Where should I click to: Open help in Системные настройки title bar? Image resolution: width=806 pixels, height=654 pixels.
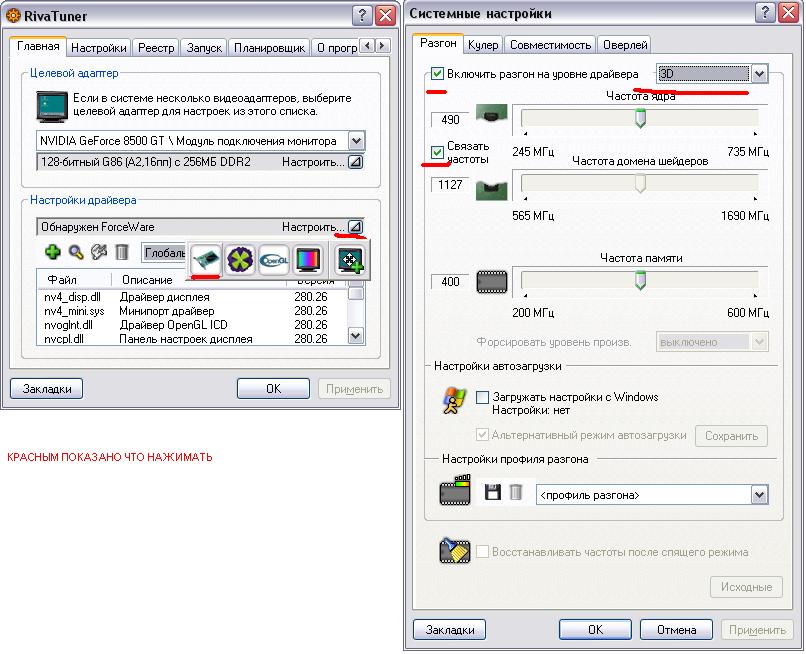(x=765, y=13)
